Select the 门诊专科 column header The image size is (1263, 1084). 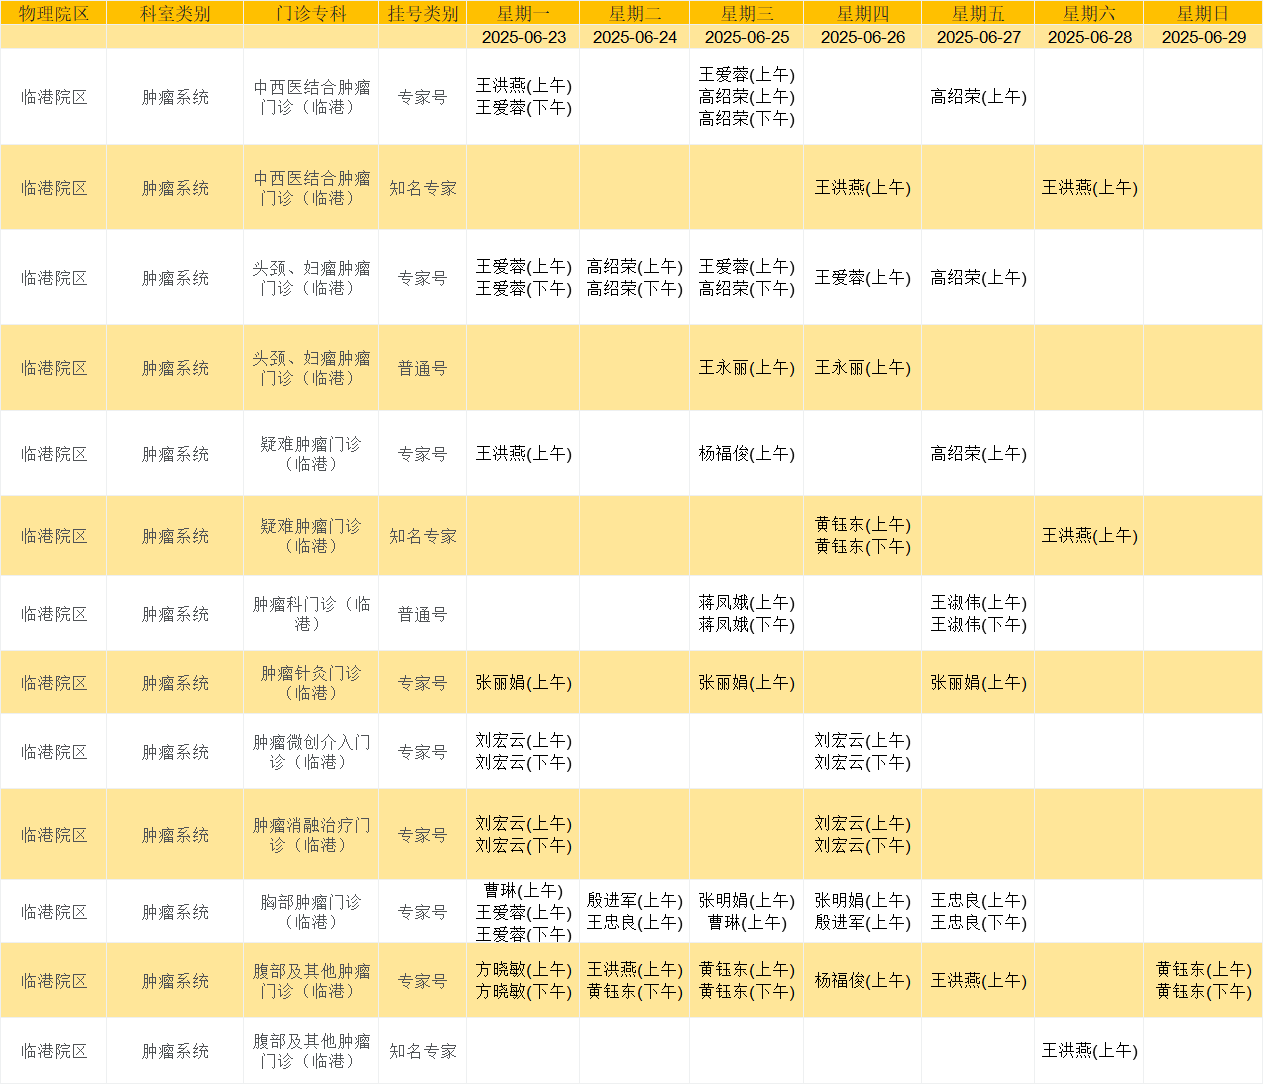tap(311, 13)
